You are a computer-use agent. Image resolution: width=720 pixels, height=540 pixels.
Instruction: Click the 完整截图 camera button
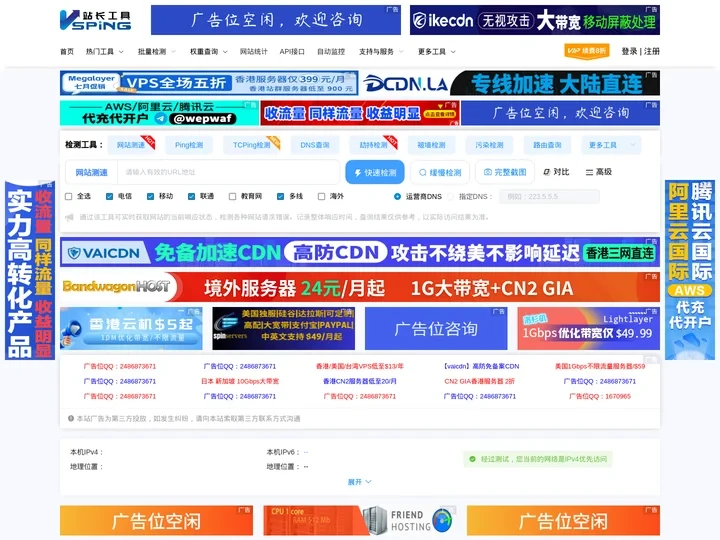coord(505,172)
